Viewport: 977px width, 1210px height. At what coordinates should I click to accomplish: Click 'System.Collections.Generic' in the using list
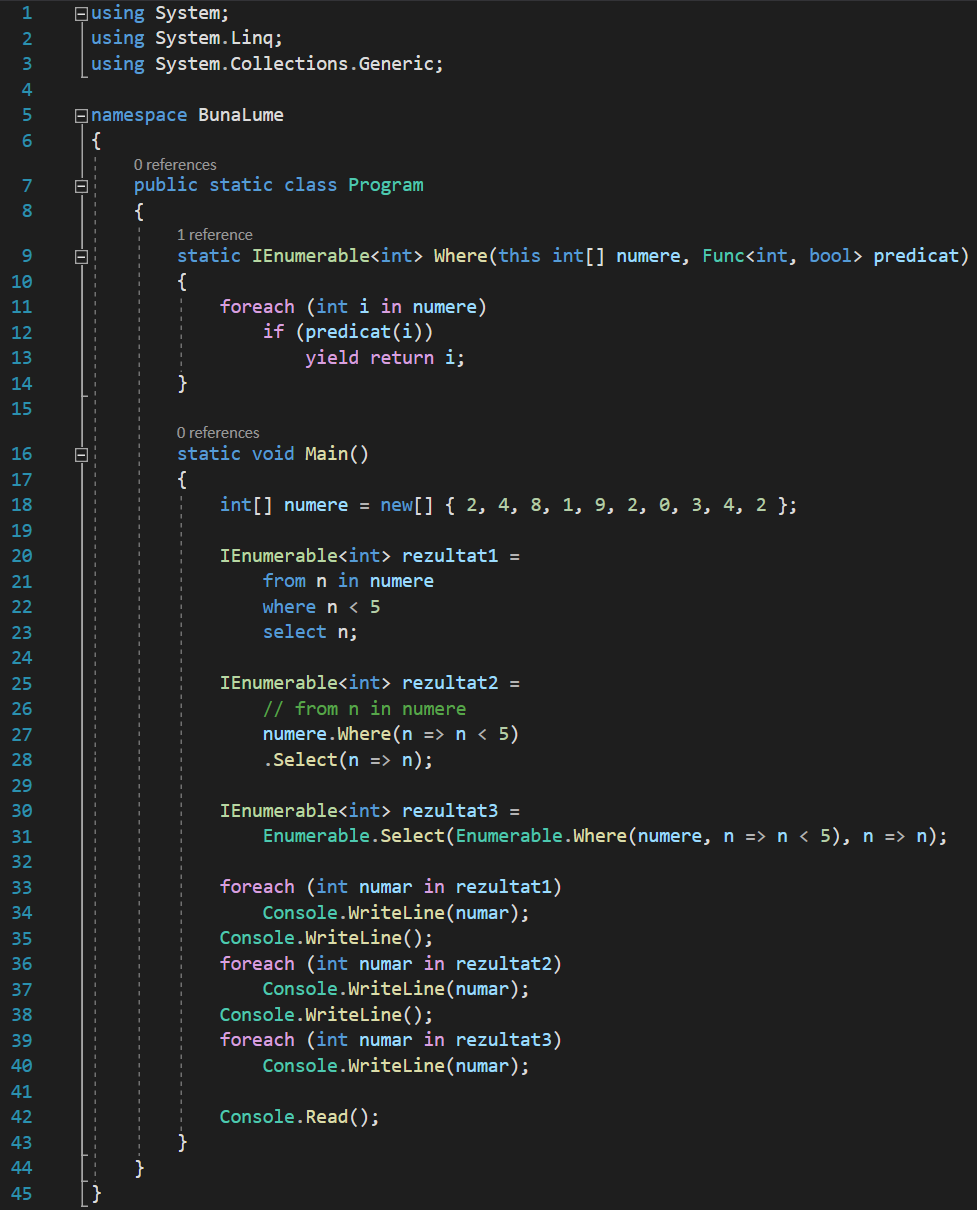coord(297,64)
